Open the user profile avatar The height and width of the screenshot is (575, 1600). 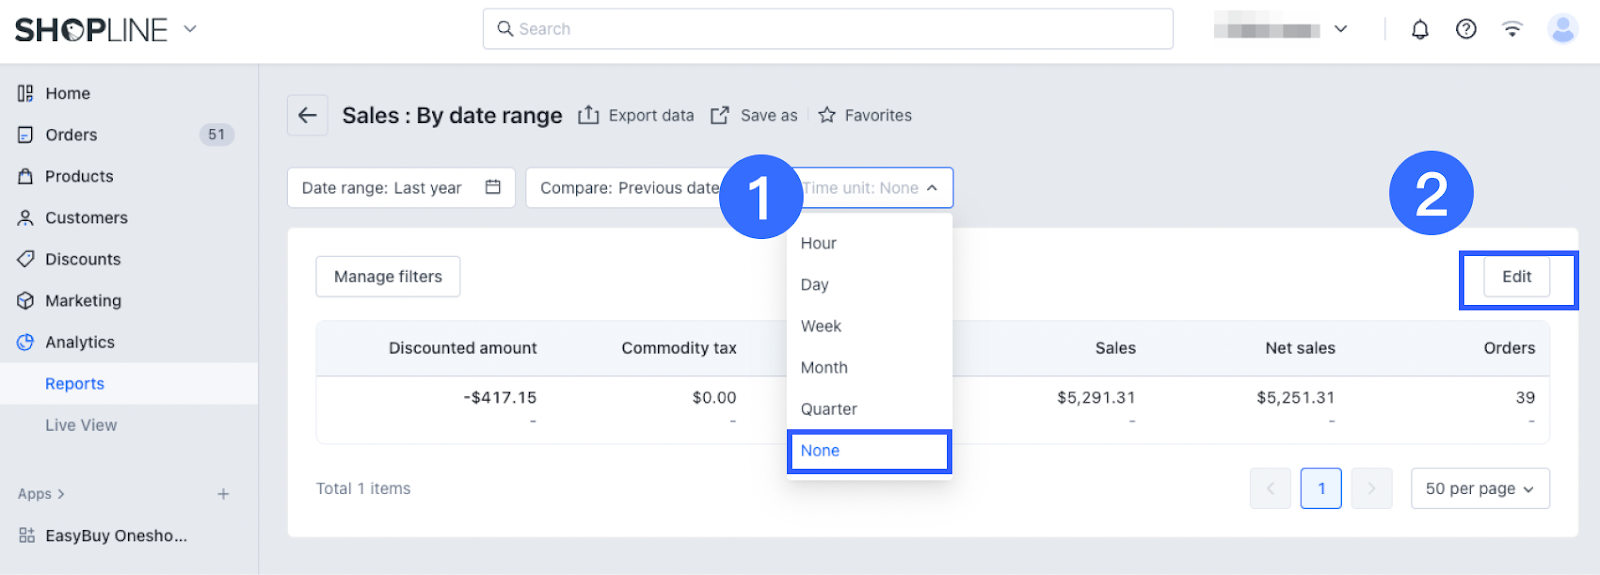1562,30
